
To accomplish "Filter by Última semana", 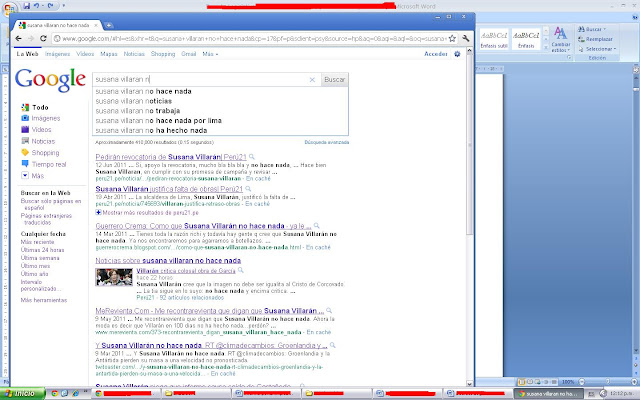I will tap(40, 258).
